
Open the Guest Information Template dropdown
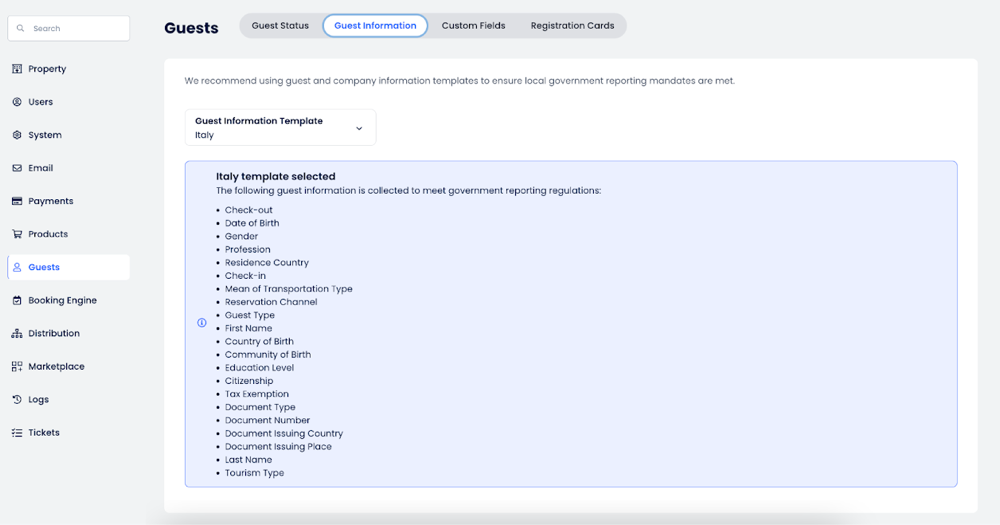[x=280, y=127]
